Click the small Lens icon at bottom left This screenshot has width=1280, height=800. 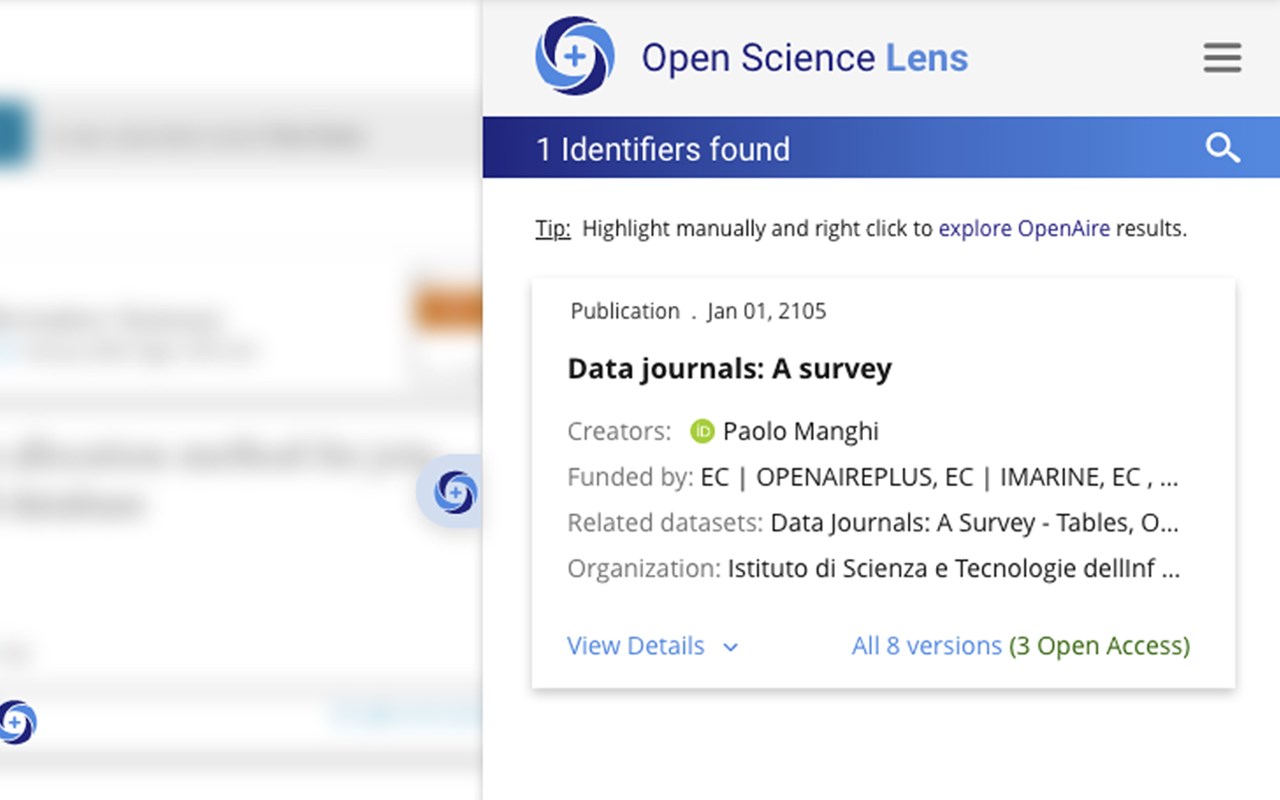17,722
